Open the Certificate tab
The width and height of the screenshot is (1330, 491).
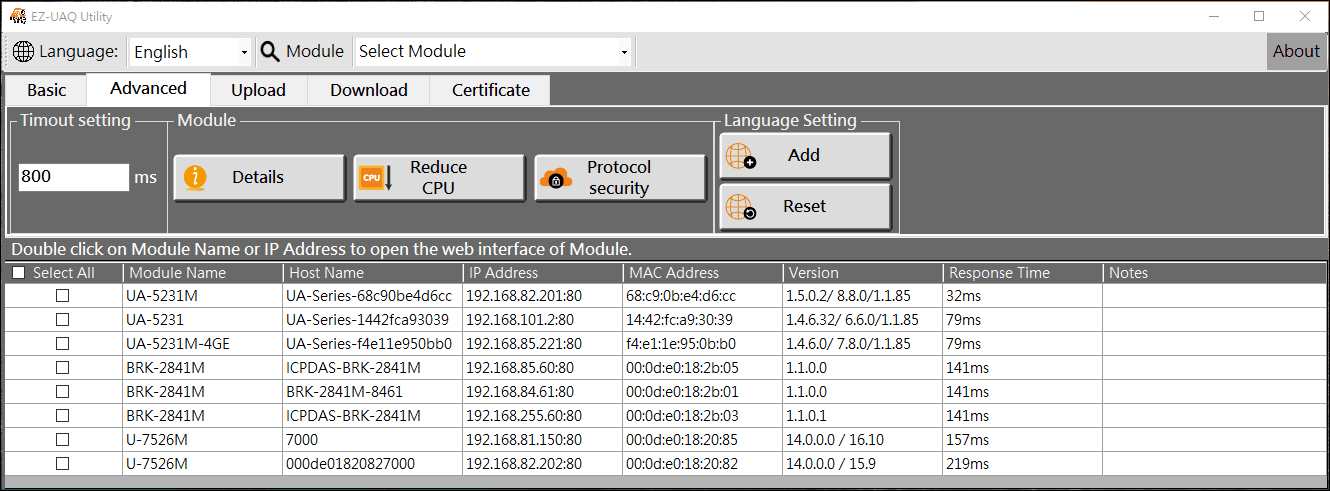coord(490,90)
